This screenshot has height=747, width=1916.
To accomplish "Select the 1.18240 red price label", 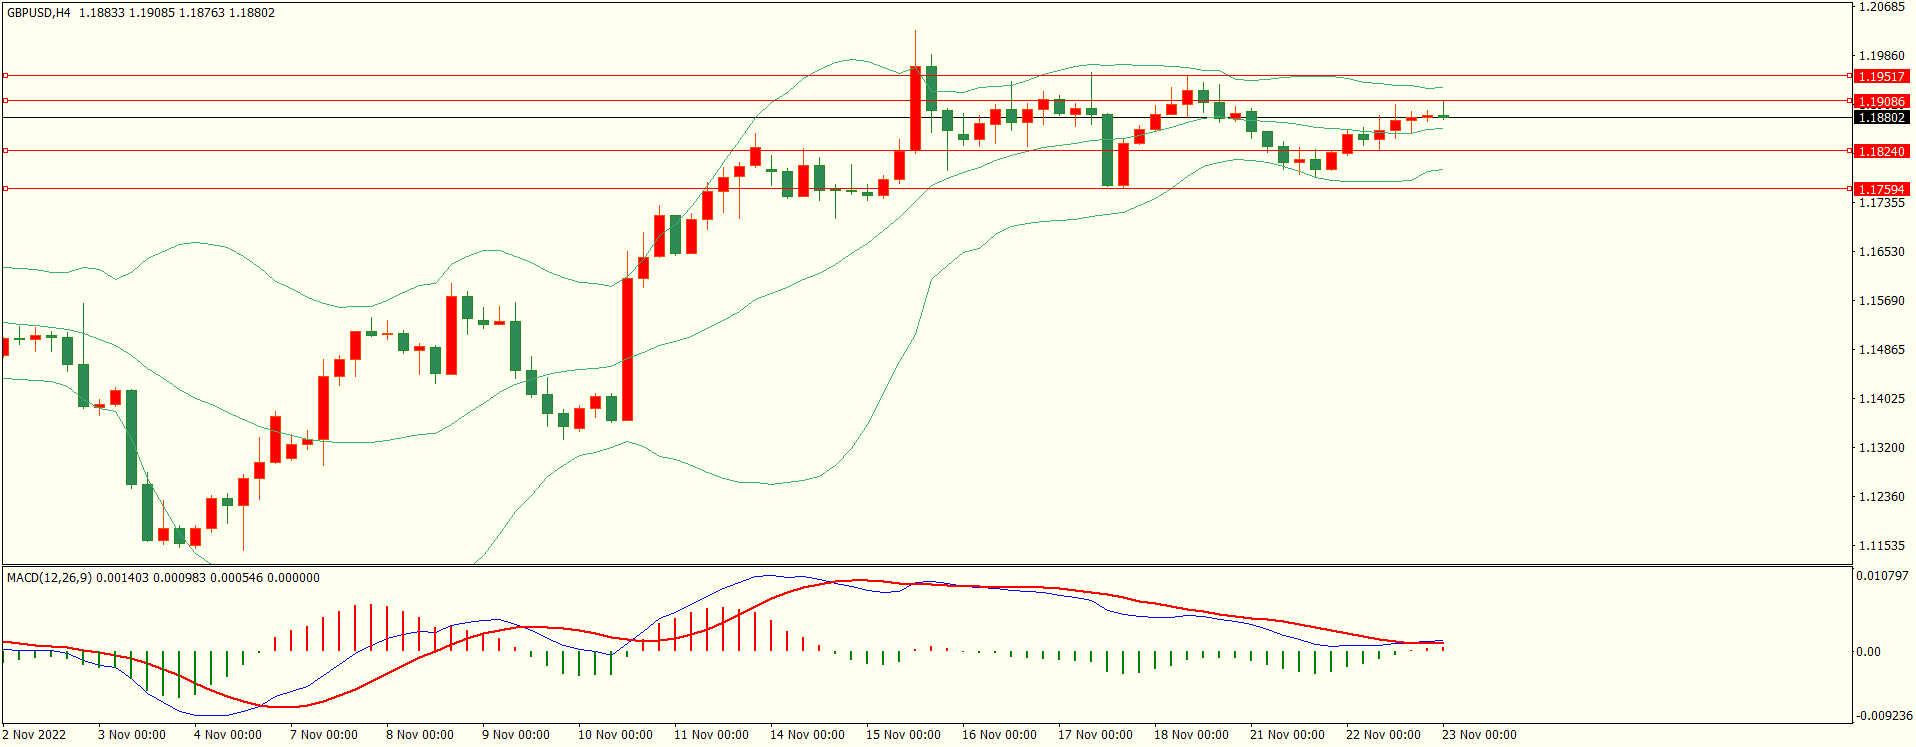I will 1881,152.
